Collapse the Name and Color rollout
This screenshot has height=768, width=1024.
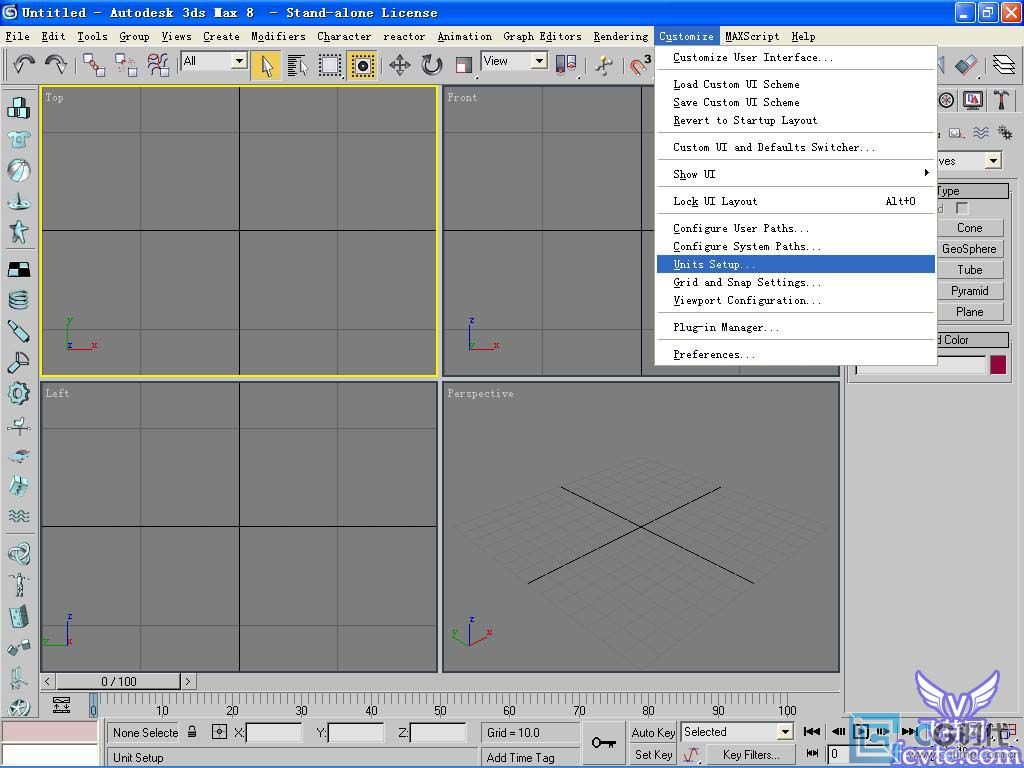point(973,340)
